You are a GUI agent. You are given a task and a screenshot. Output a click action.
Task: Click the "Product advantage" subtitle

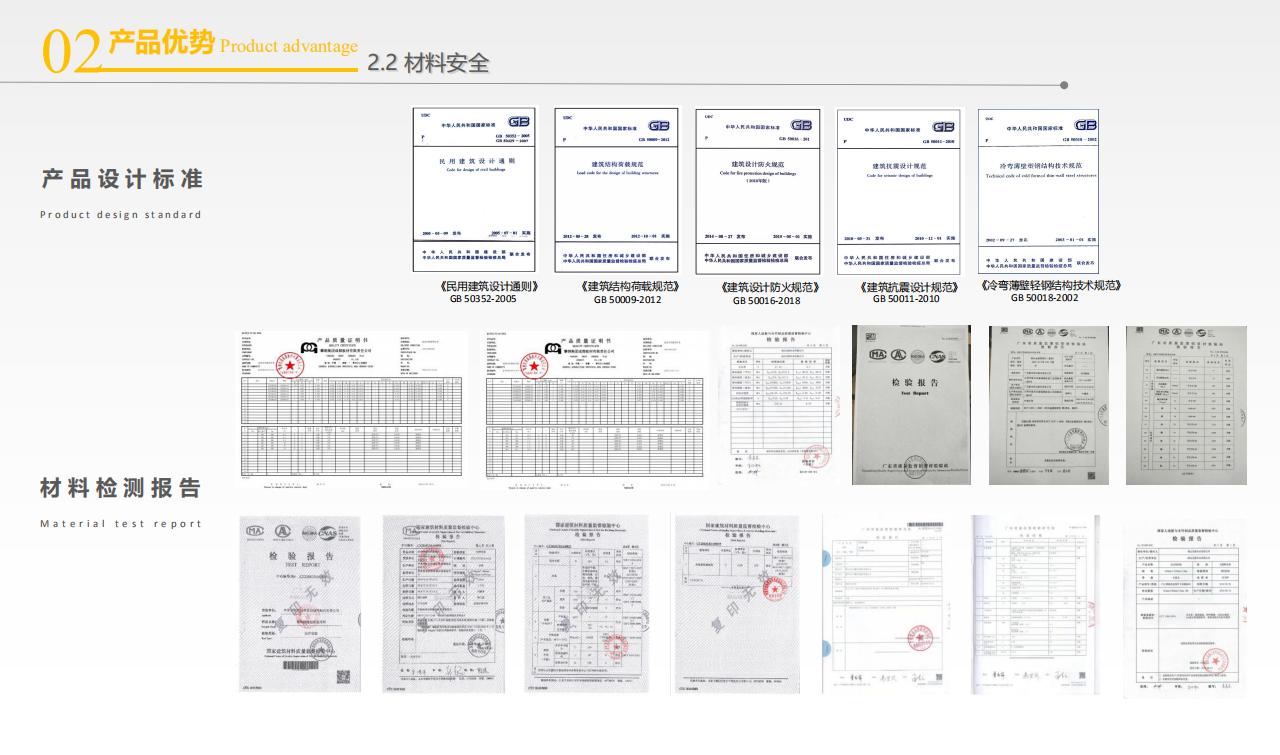[x=289, y=46]
